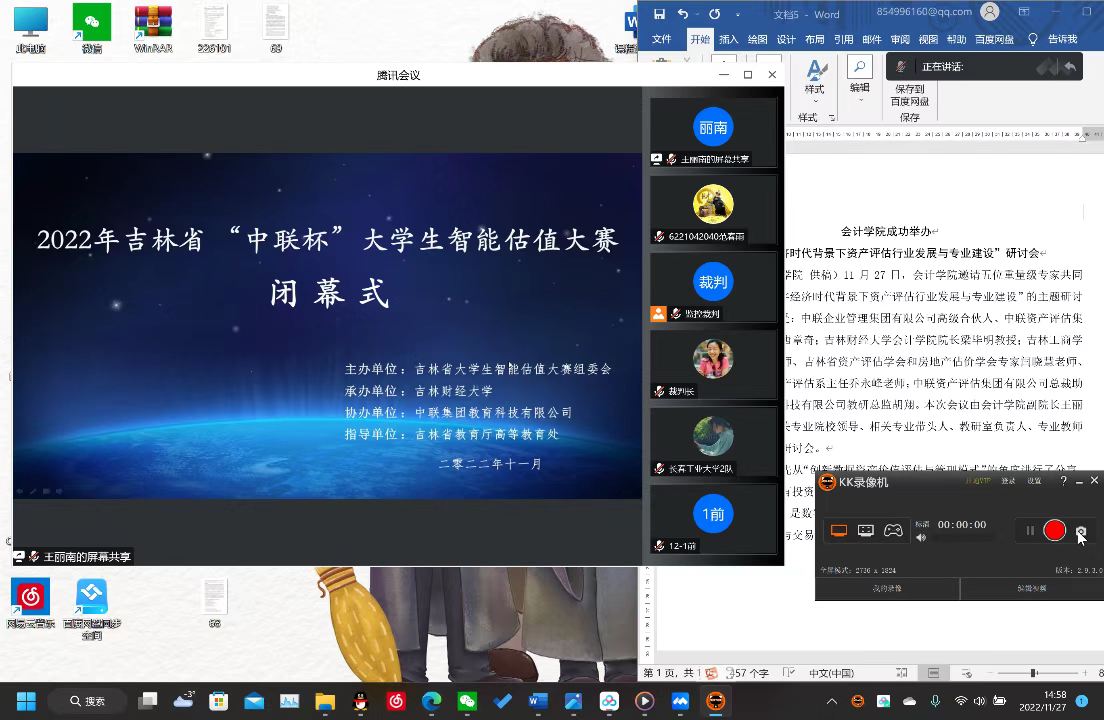Open the Quick Access Toolbar customize dropdown
The width and height of the screenshot is (1104, 720).
738,15
